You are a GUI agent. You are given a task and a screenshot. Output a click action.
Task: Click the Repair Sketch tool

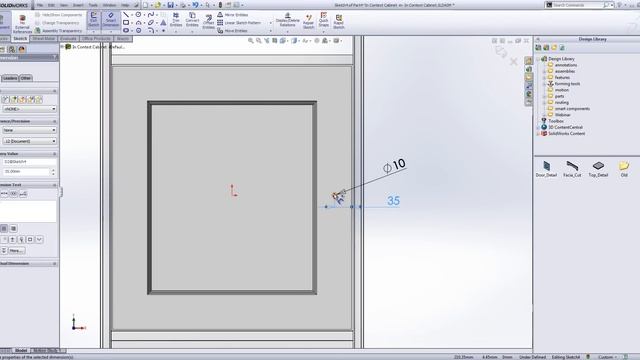click(309, 21)
